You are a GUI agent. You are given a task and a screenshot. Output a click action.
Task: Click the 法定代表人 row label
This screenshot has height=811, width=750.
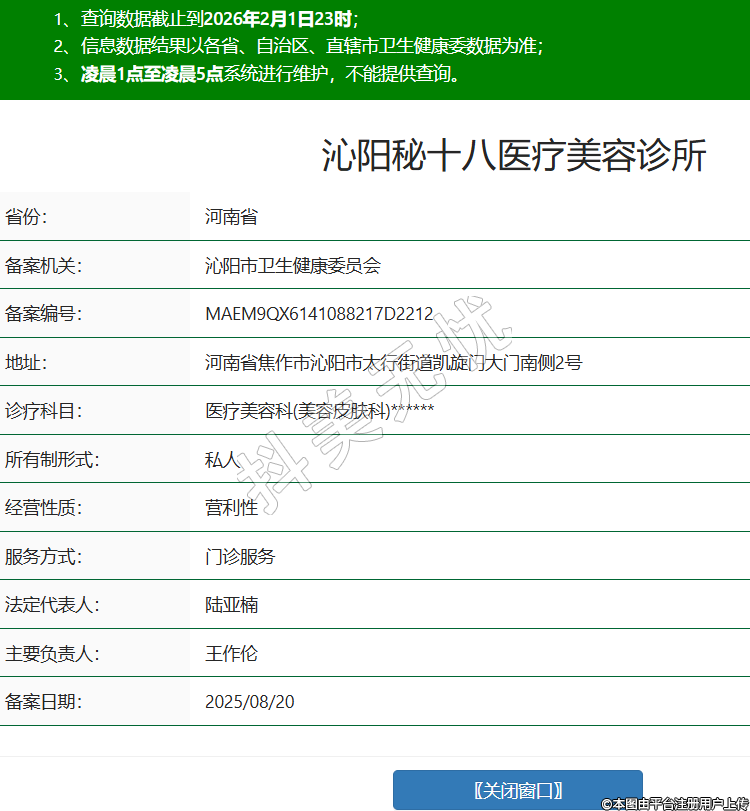pos(53,605)
